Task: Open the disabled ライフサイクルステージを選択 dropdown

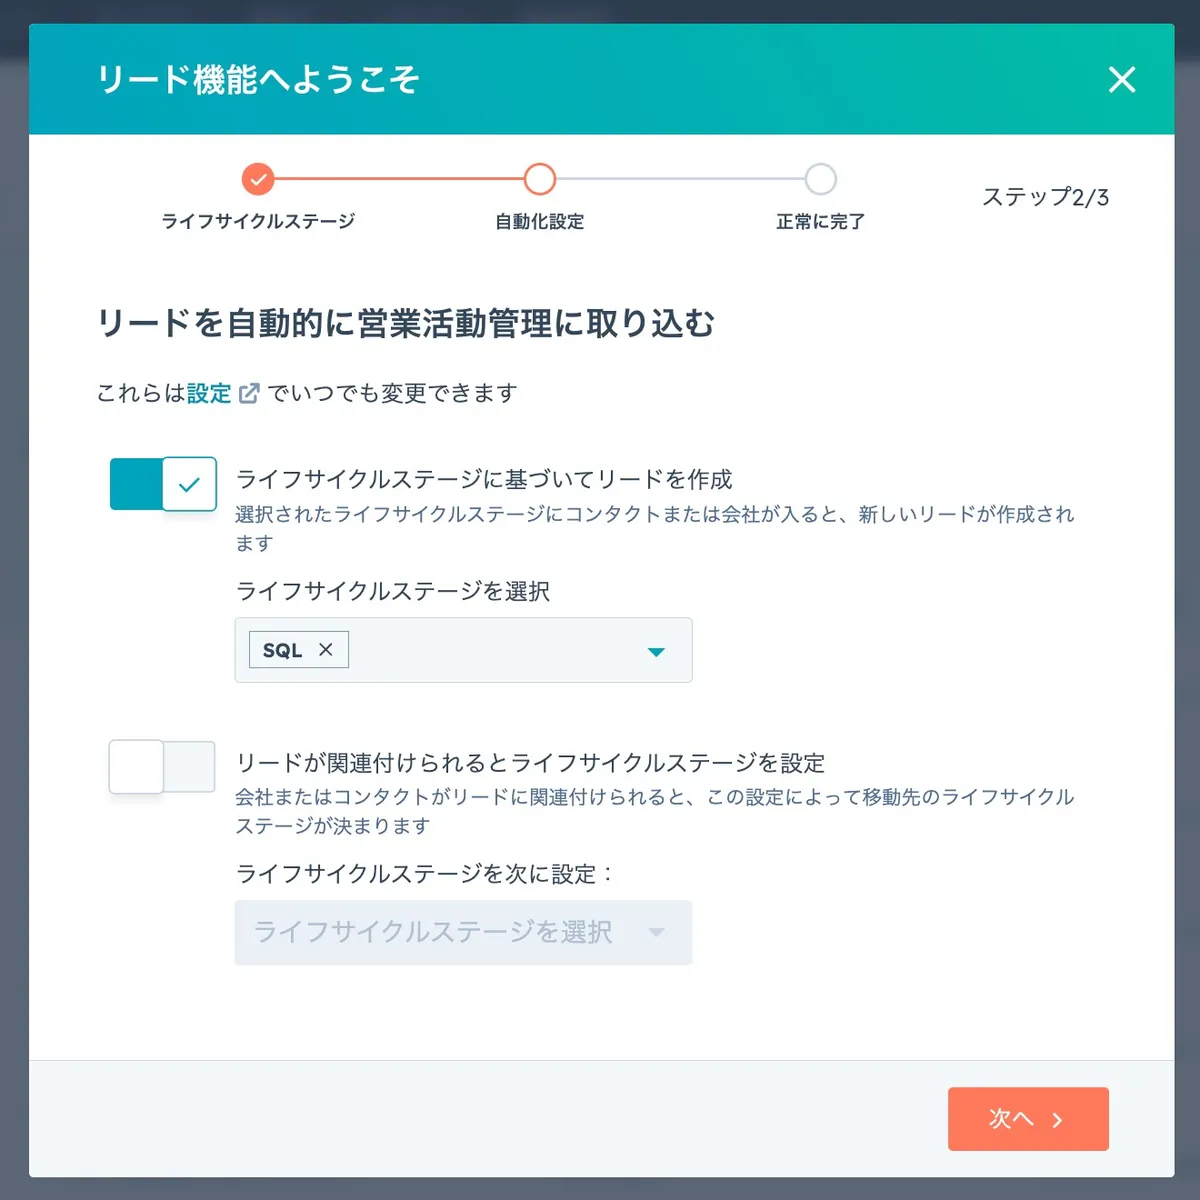Action: click(463, 932)
